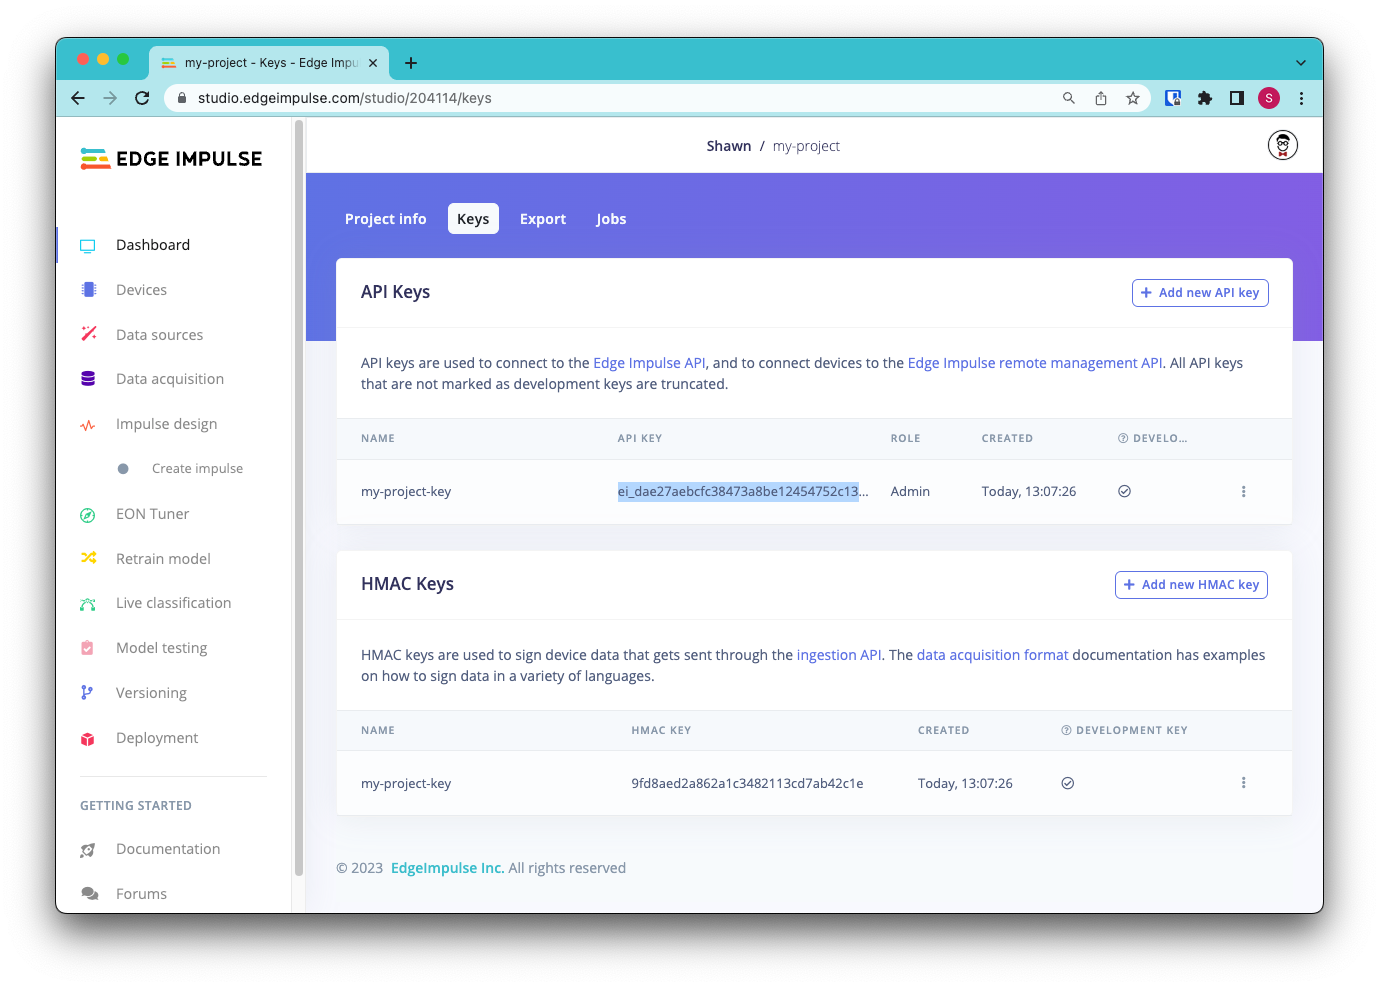Screen dimensions: 1379x987
Task: Switch to the Project info tab
Action: (x=386, y=219)
